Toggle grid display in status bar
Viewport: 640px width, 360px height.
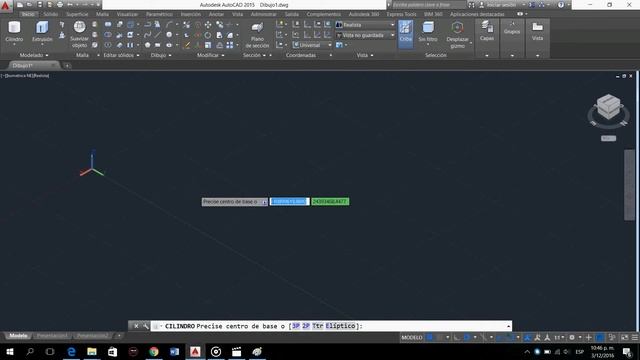[430, 338]
